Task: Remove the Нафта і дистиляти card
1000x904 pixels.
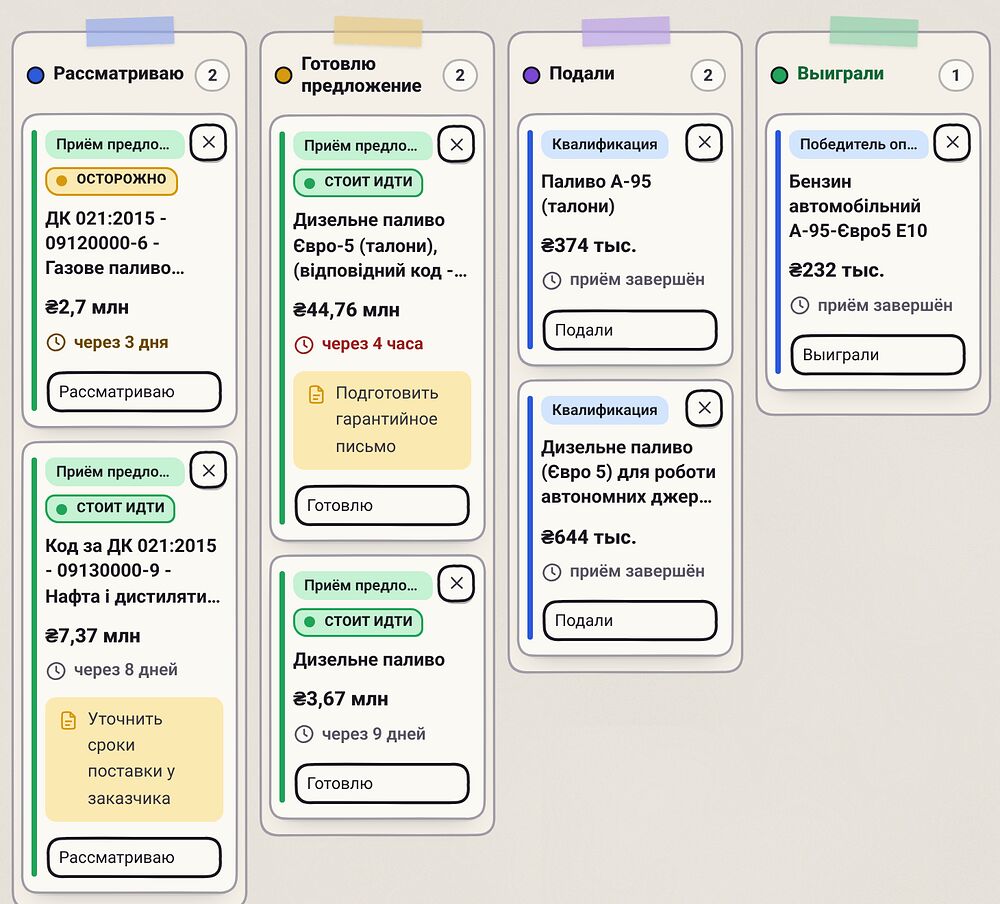Action: tap(209, 471)
